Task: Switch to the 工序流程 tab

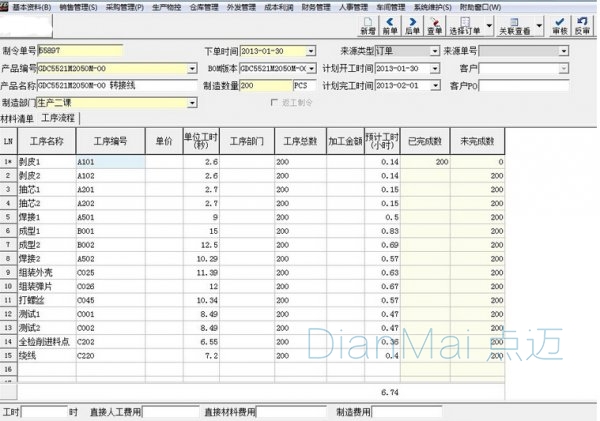Action: pyautogui.click(x=58, y=118)
